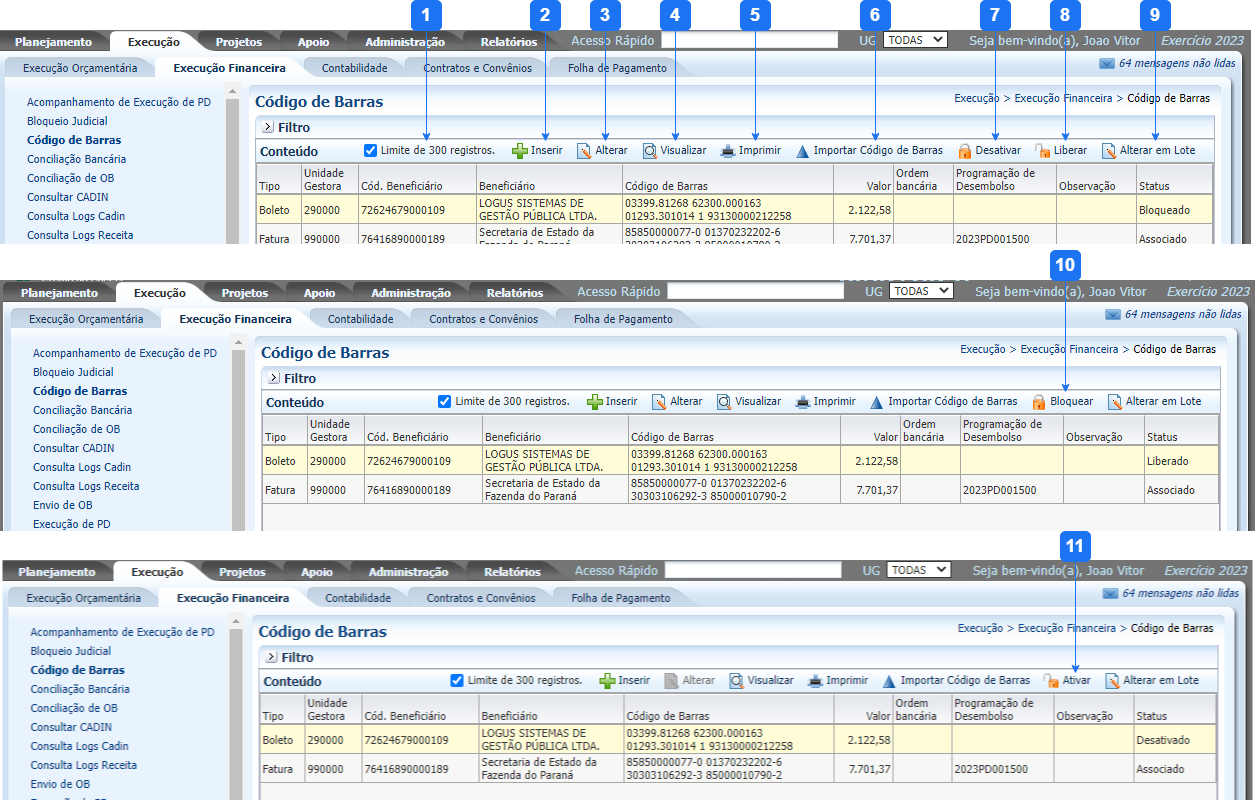
Task: Open the UG TODAS dropdown in top screenshot
Action: tap(915, 40)
